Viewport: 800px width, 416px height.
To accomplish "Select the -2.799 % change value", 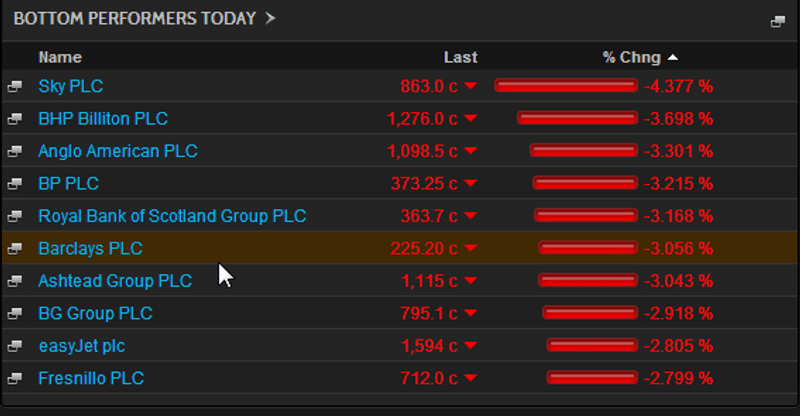I will [679, 378].
